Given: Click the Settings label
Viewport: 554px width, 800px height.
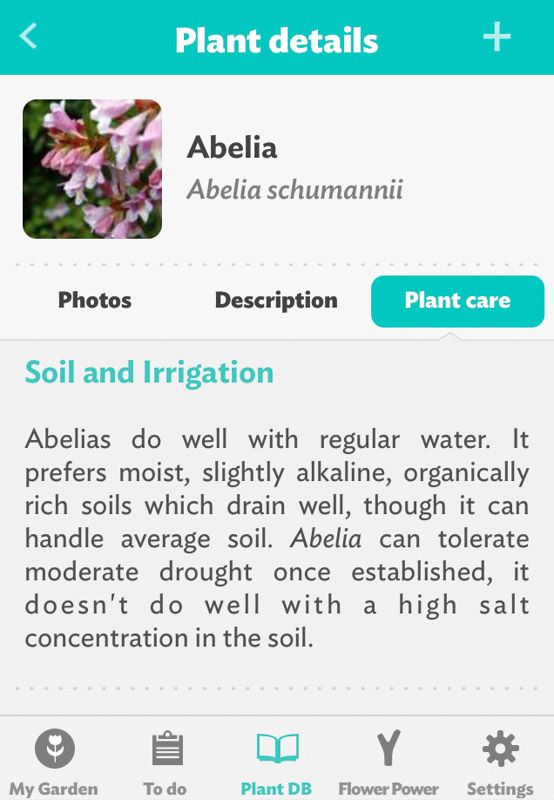Looking at the screenshot, I should click(500, 789).
